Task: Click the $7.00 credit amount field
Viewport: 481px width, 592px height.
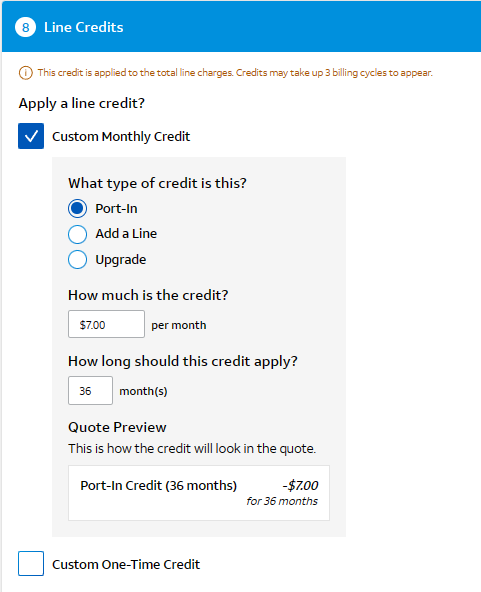Action: pyautogui.click(x=106, y=324)
